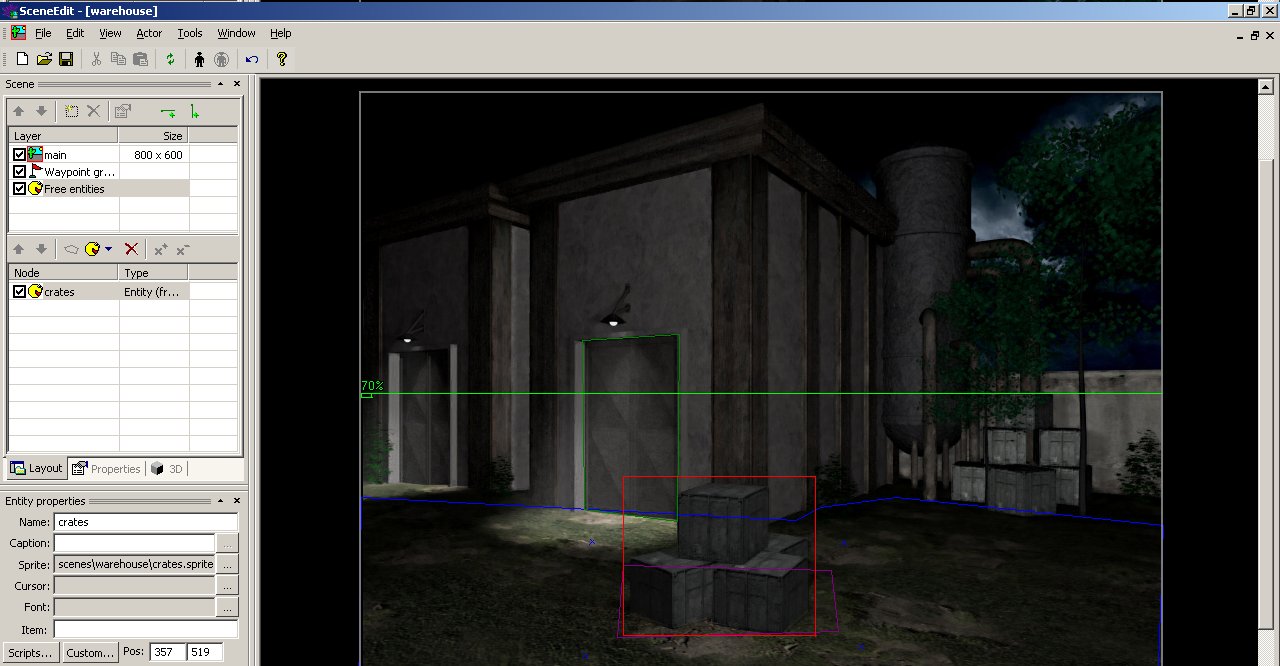Undo the last action
Image resolution: width=1280 pixels, height=666 pixels.
[x=251, y=59]
